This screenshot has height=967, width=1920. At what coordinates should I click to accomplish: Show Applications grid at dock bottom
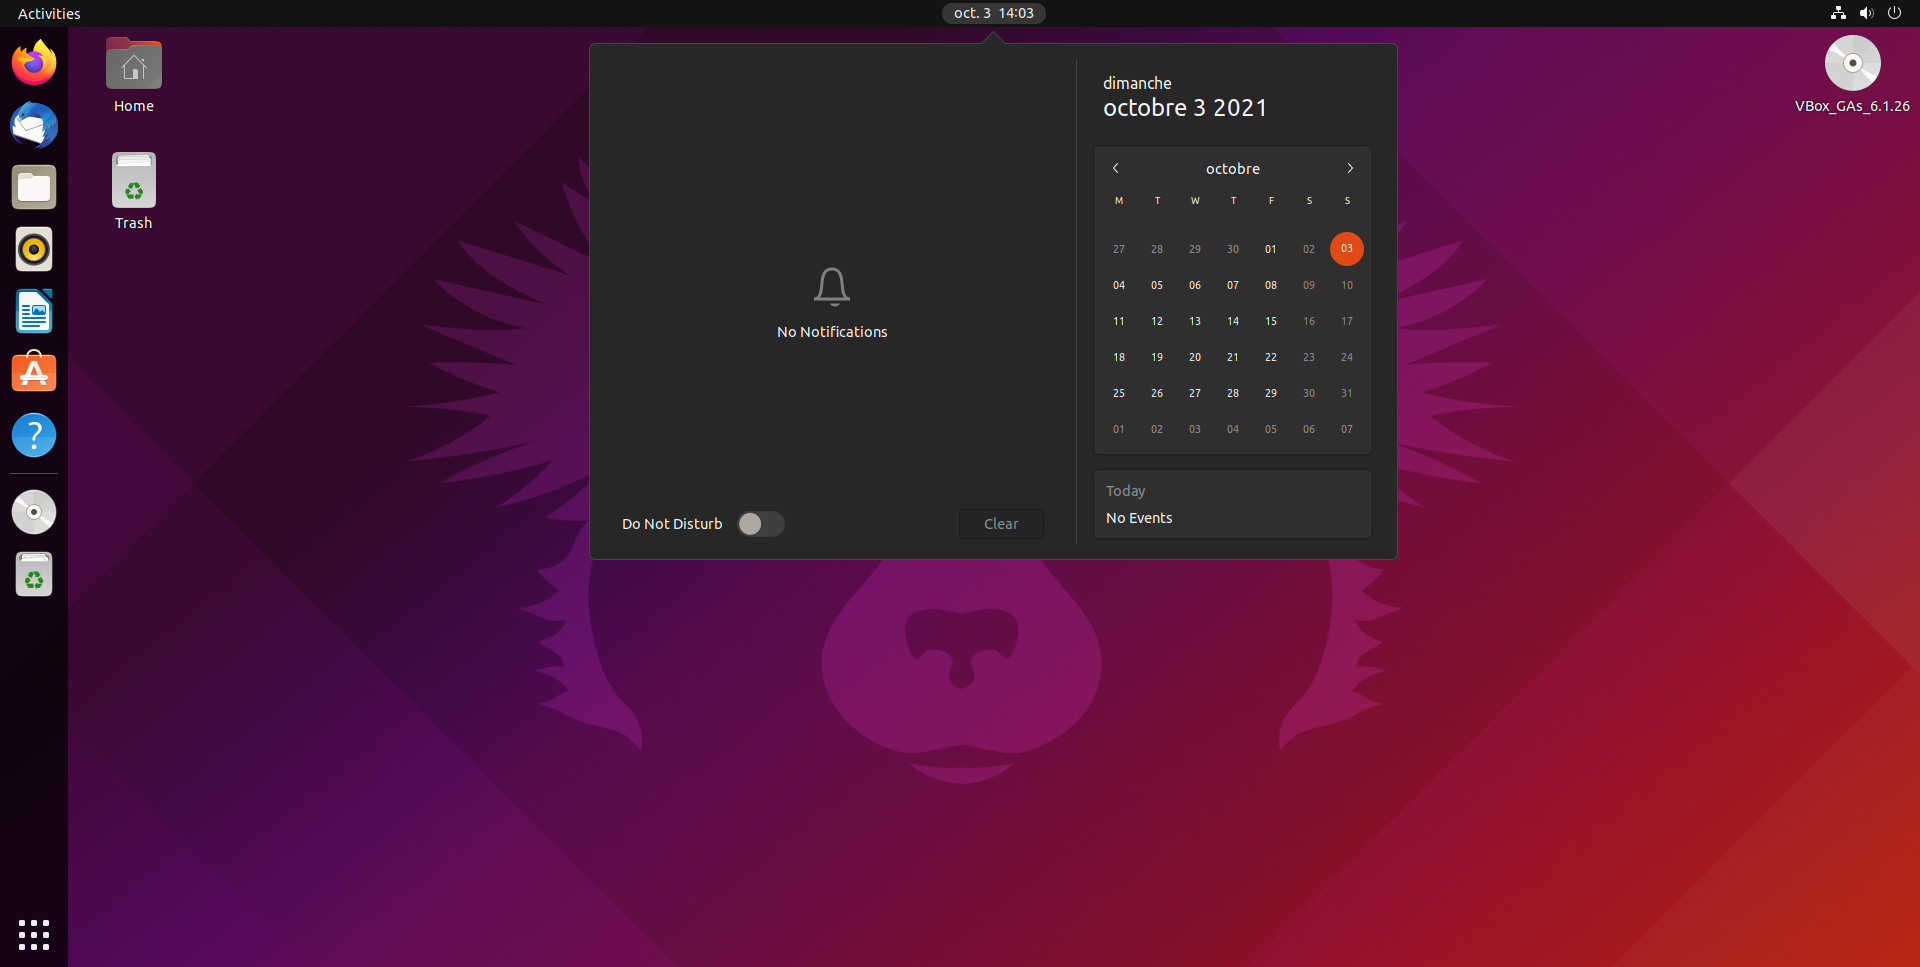[x=34, y=934]
